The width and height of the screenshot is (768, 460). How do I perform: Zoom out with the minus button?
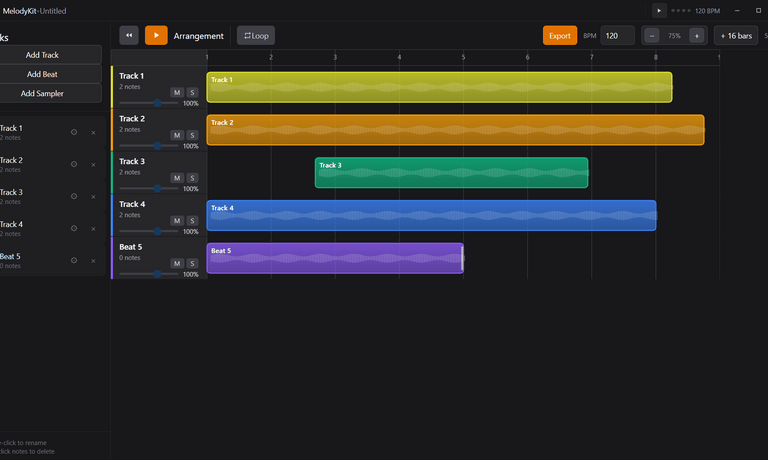pos(652,36)
